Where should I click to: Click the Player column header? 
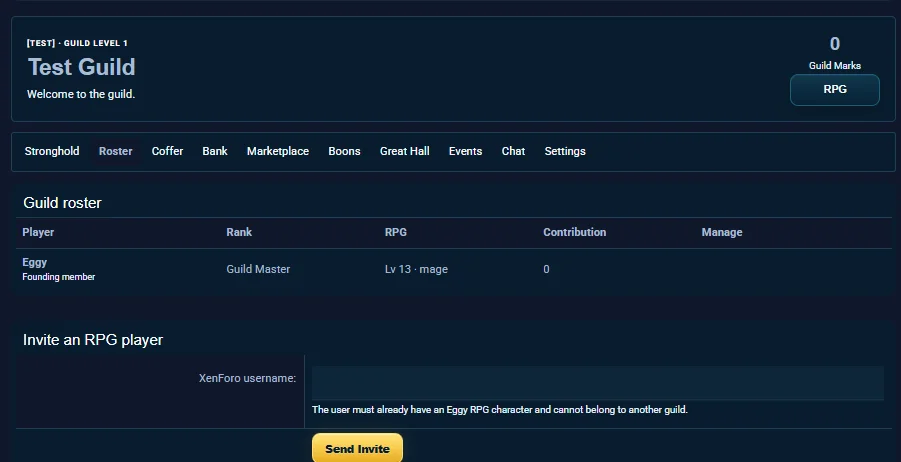pos(38,232)
